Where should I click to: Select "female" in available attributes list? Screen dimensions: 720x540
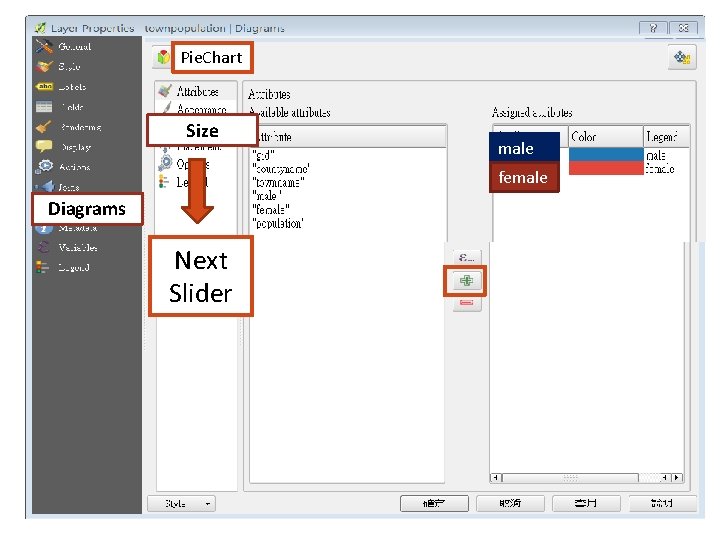(270, 210)
